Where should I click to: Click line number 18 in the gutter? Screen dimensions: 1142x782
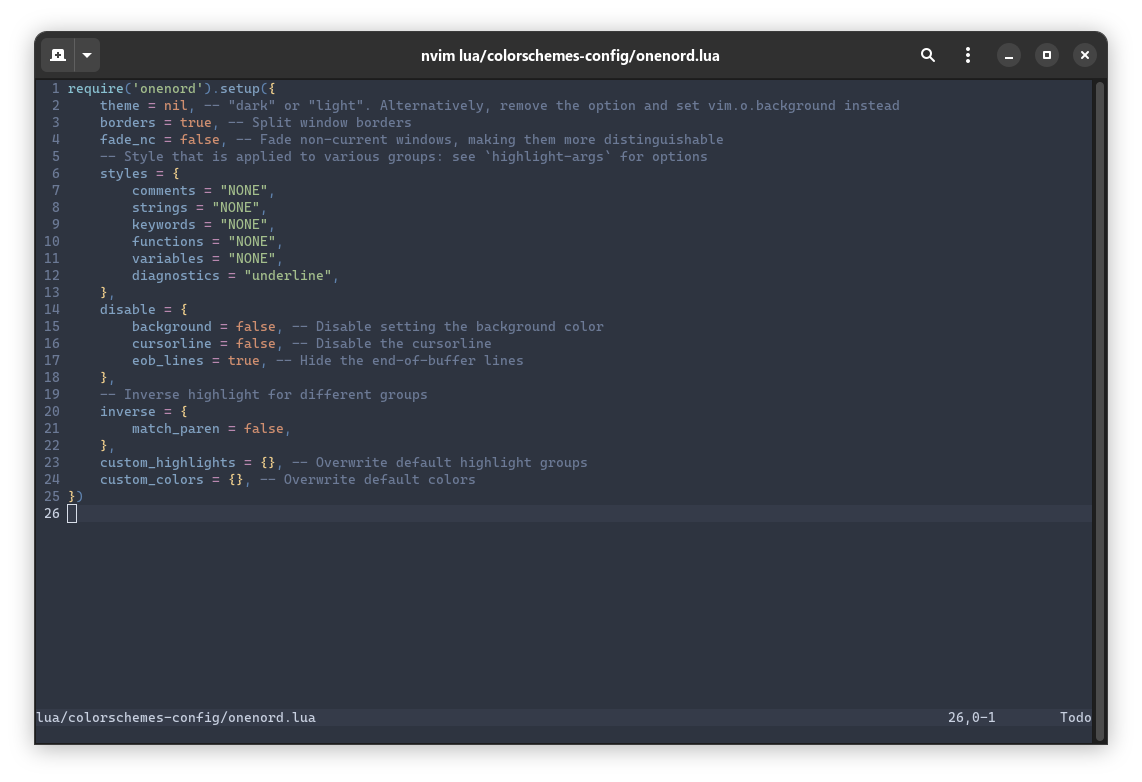click(52, 378)
